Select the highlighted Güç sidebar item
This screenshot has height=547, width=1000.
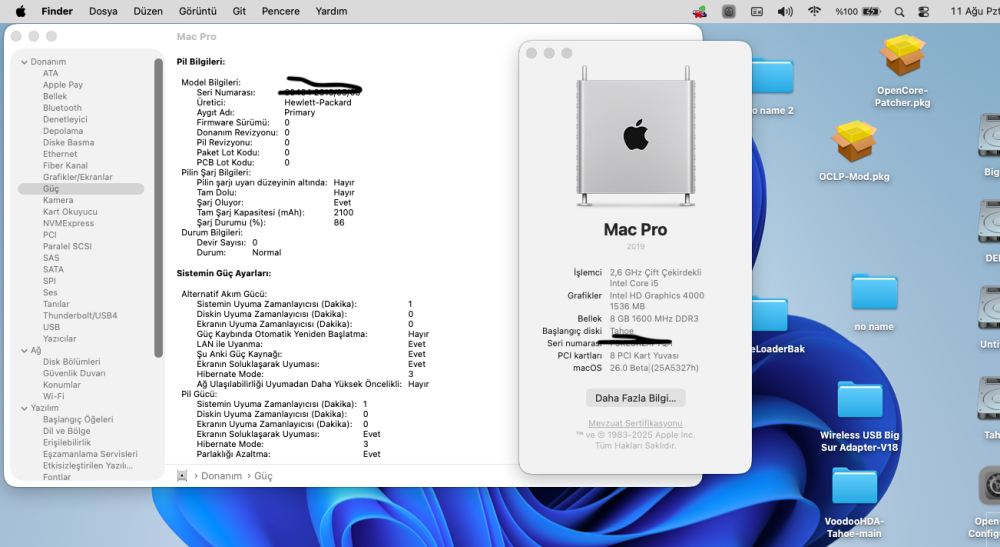click(81, 189)
